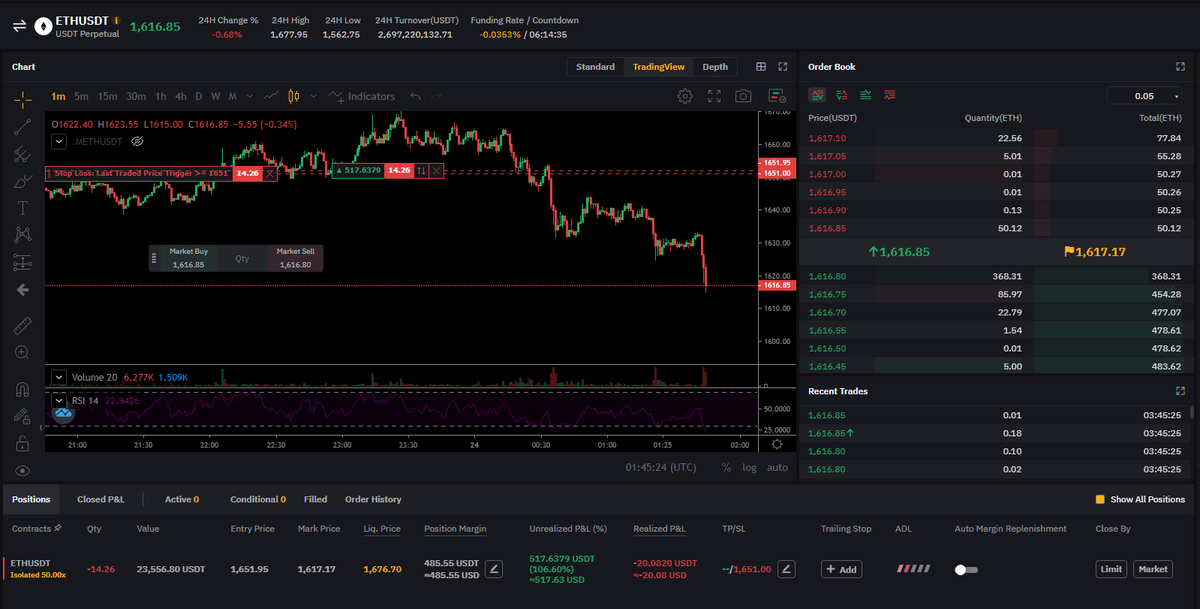Screen dimensions: 1200x609
Task: Open the ETHUSDT contract selector
Action: (x=84, y=20)
